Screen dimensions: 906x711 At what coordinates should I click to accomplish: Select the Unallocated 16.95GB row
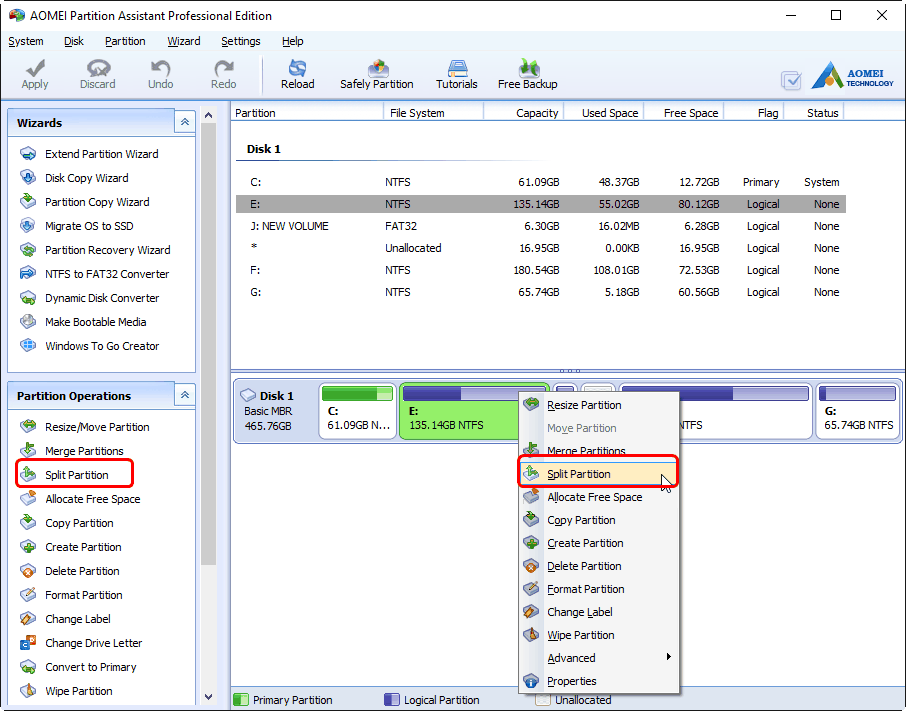[x=541, y=248]
